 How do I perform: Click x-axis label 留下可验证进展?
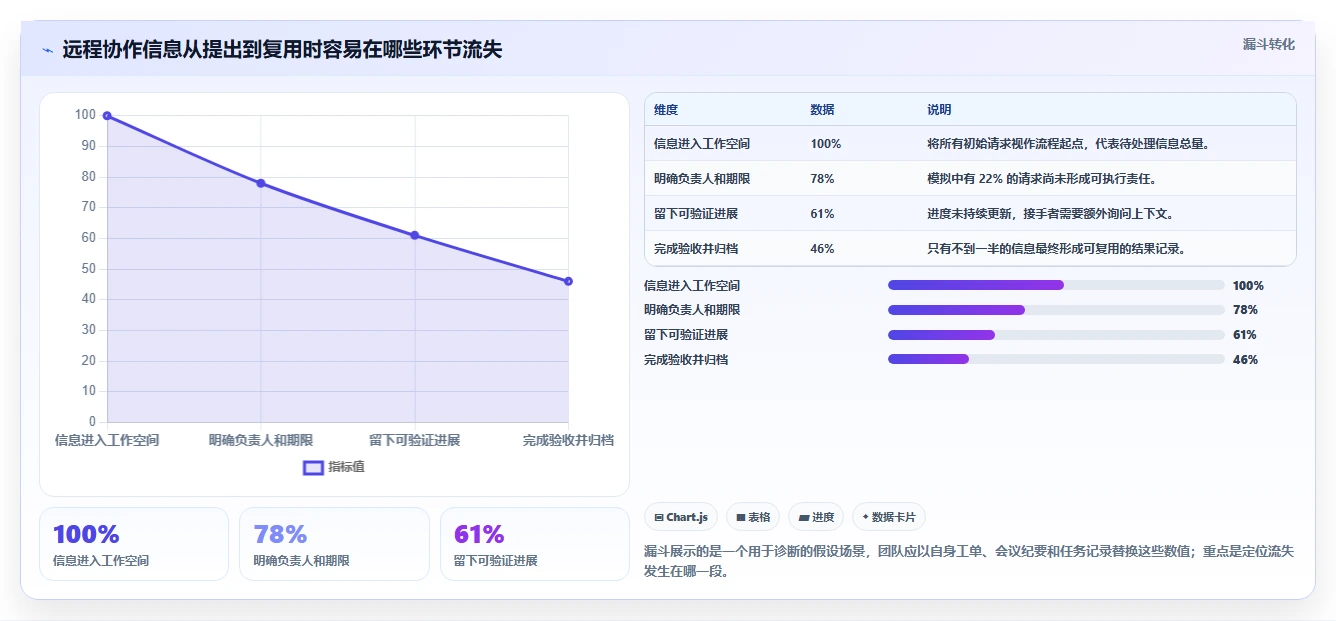tap(415, 440)
